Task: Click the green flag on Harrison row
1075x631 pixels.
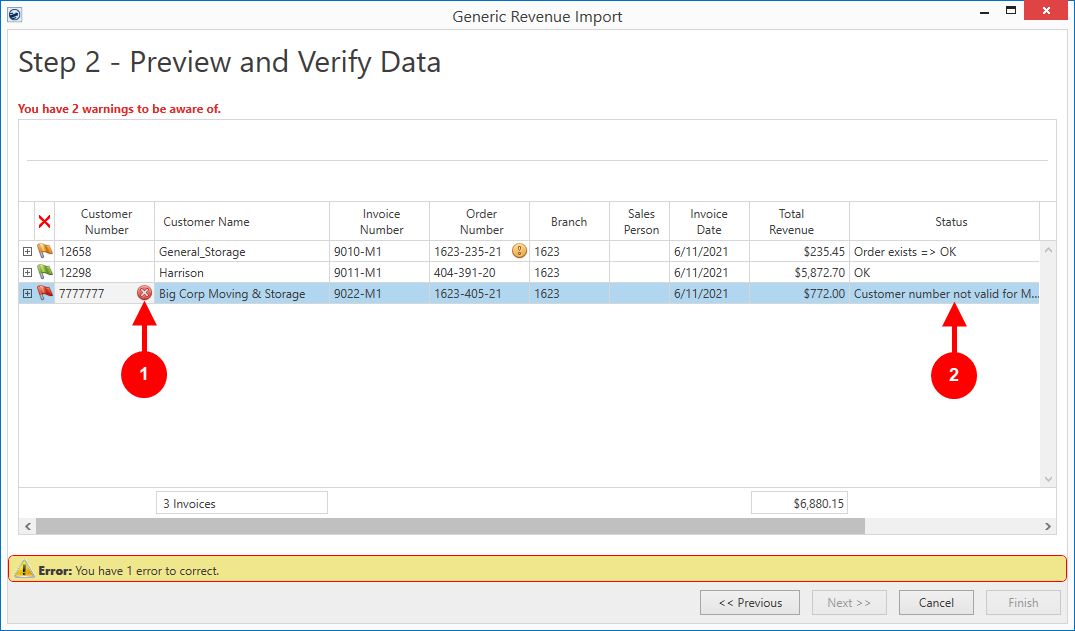Action: click(45, 272)
